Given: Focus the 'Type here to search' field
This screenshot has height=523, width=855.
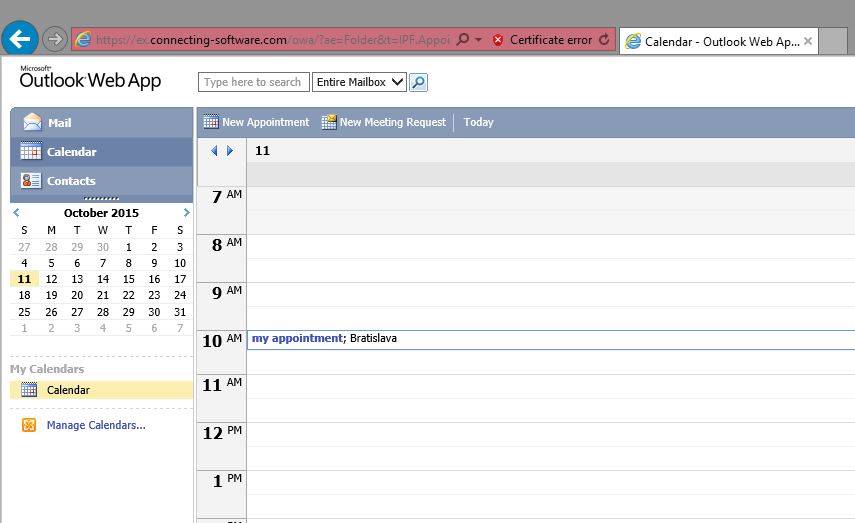Looking at the screenshot, I should pyautogui.click(x=254, y=82).
